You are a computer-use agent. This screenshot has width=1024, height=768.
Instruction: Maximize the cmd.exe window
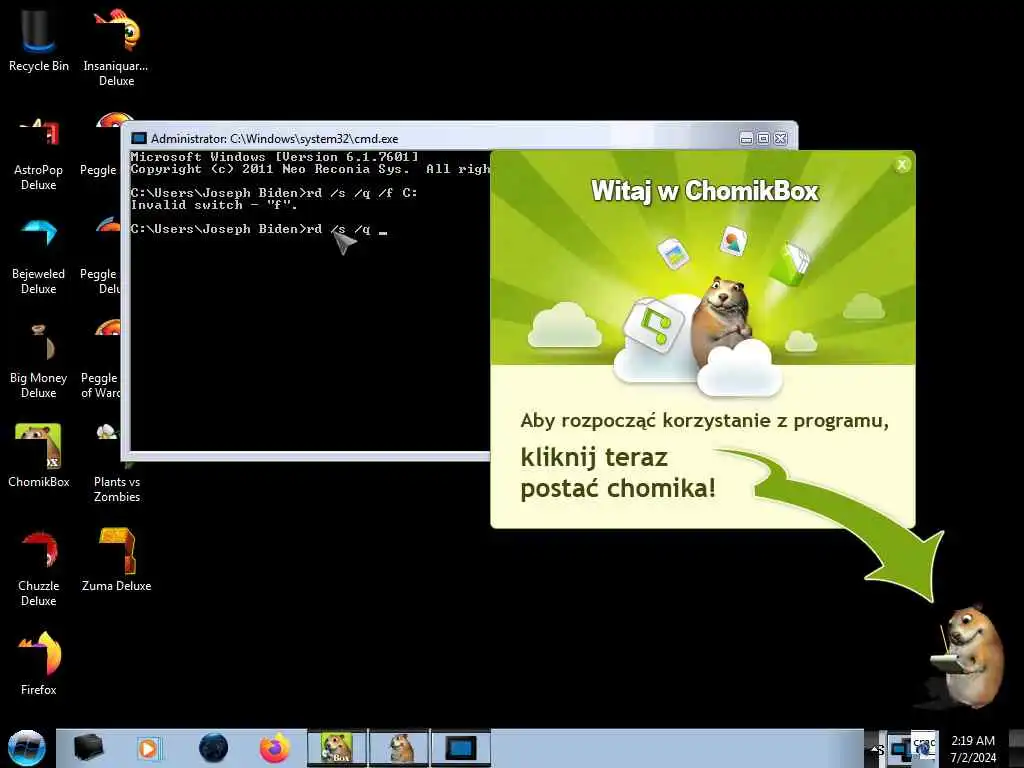[x=763, y=138]
